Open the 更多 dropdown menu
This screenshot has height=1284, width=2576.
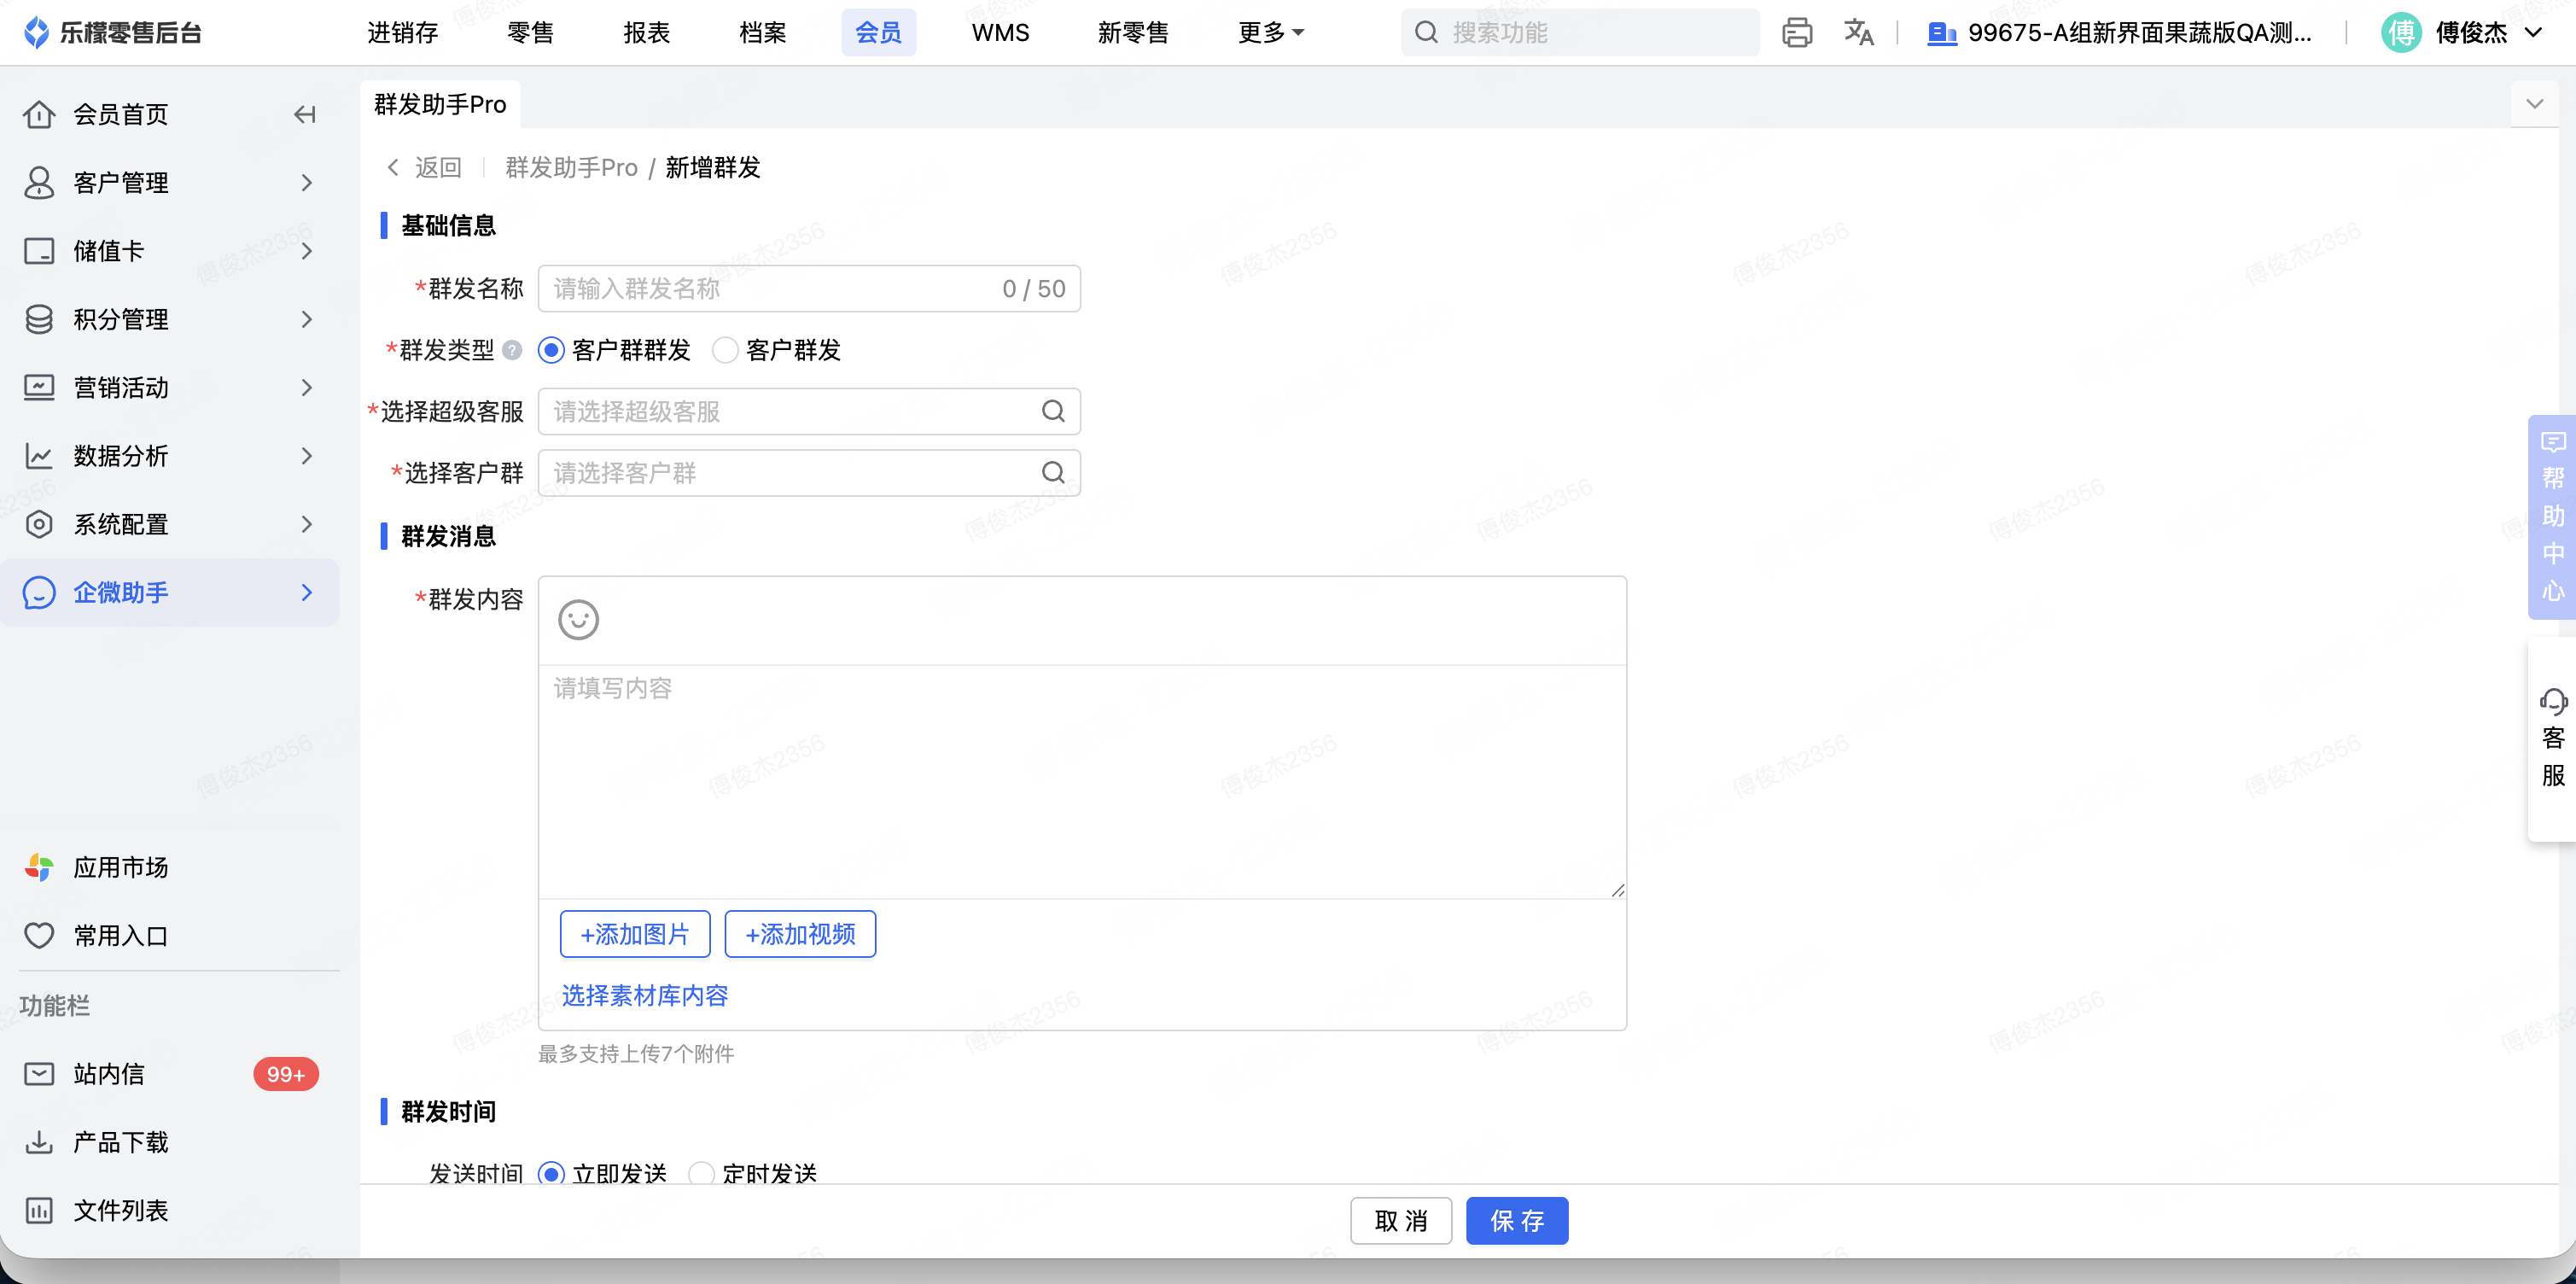tap(1270, 33)
